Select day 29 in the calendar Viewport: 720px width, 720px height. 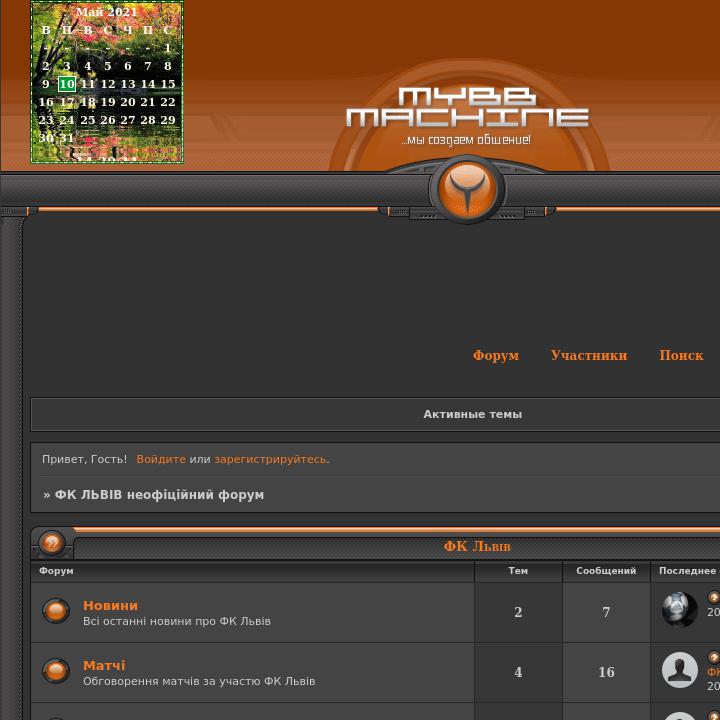coord(168,120)
